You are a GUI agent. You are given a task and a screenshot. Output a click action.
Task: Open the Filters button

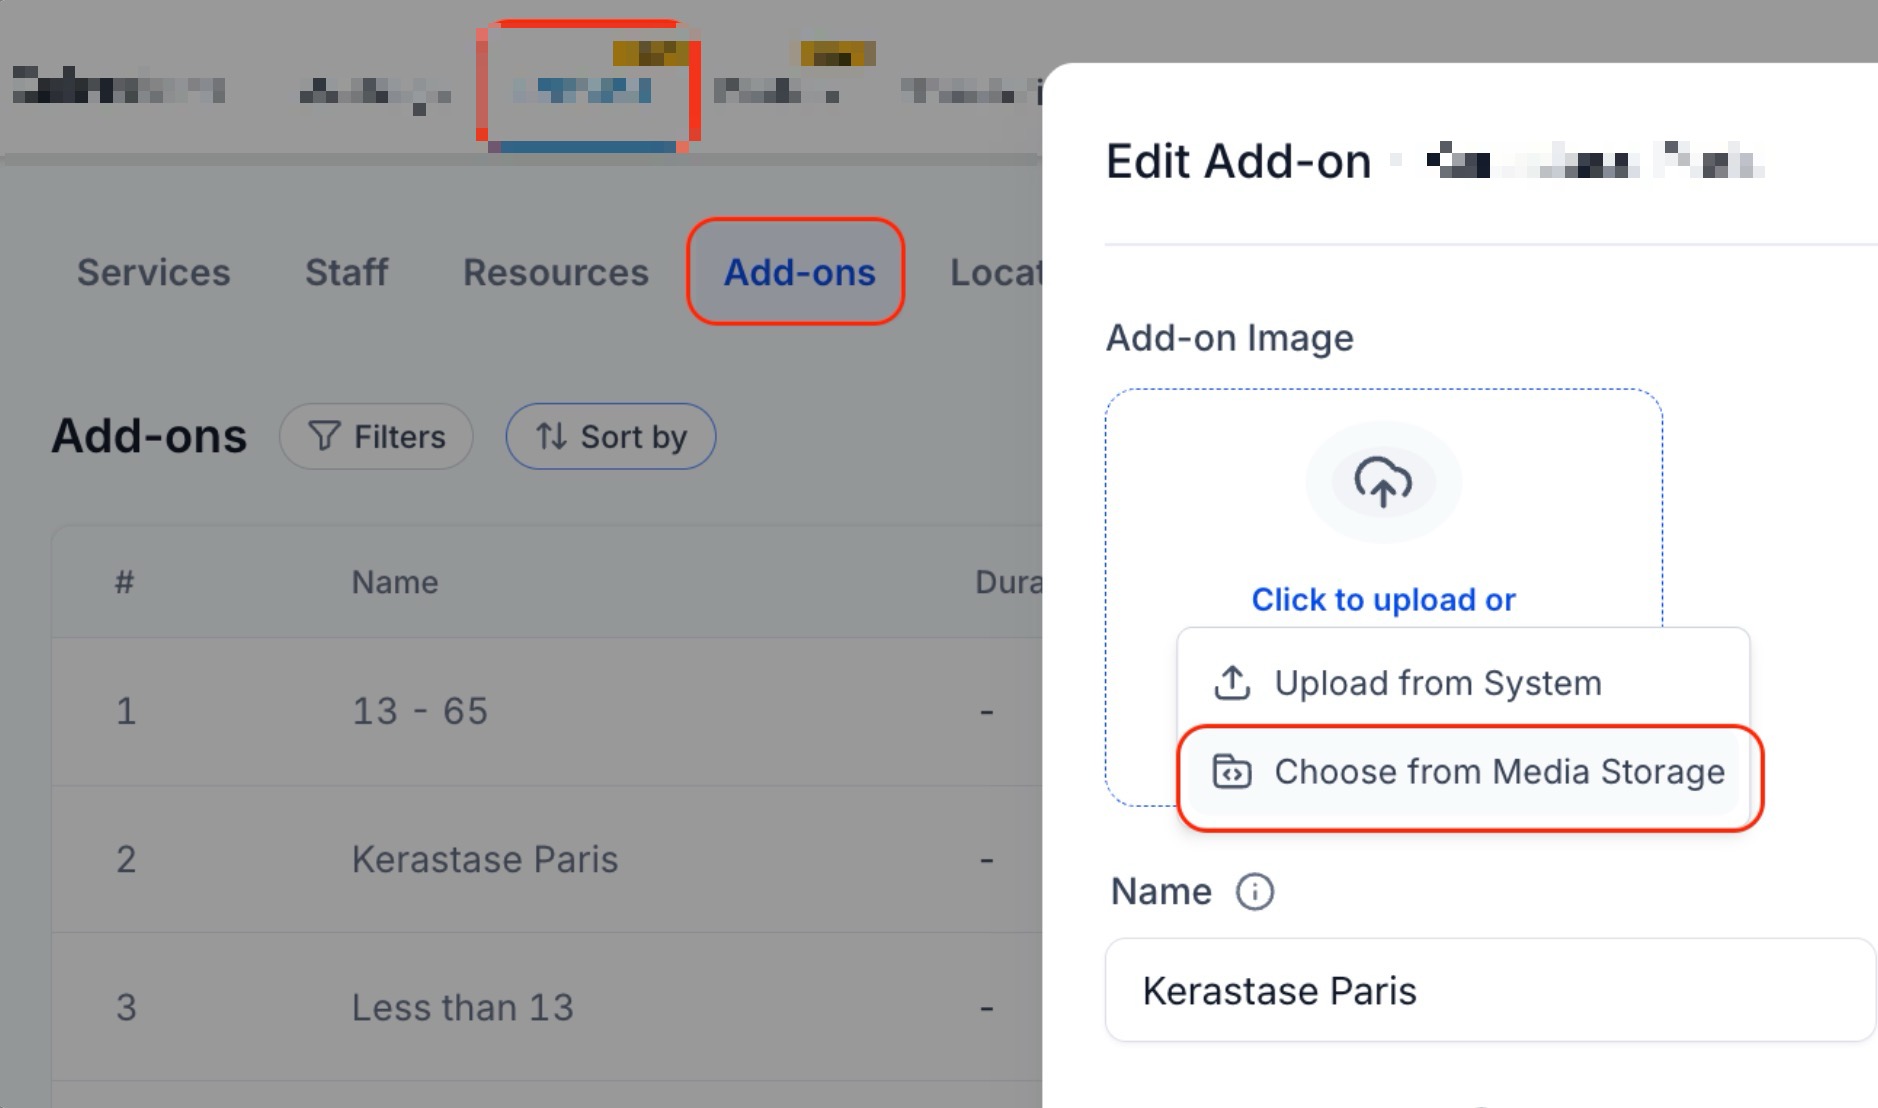point(376,436)
